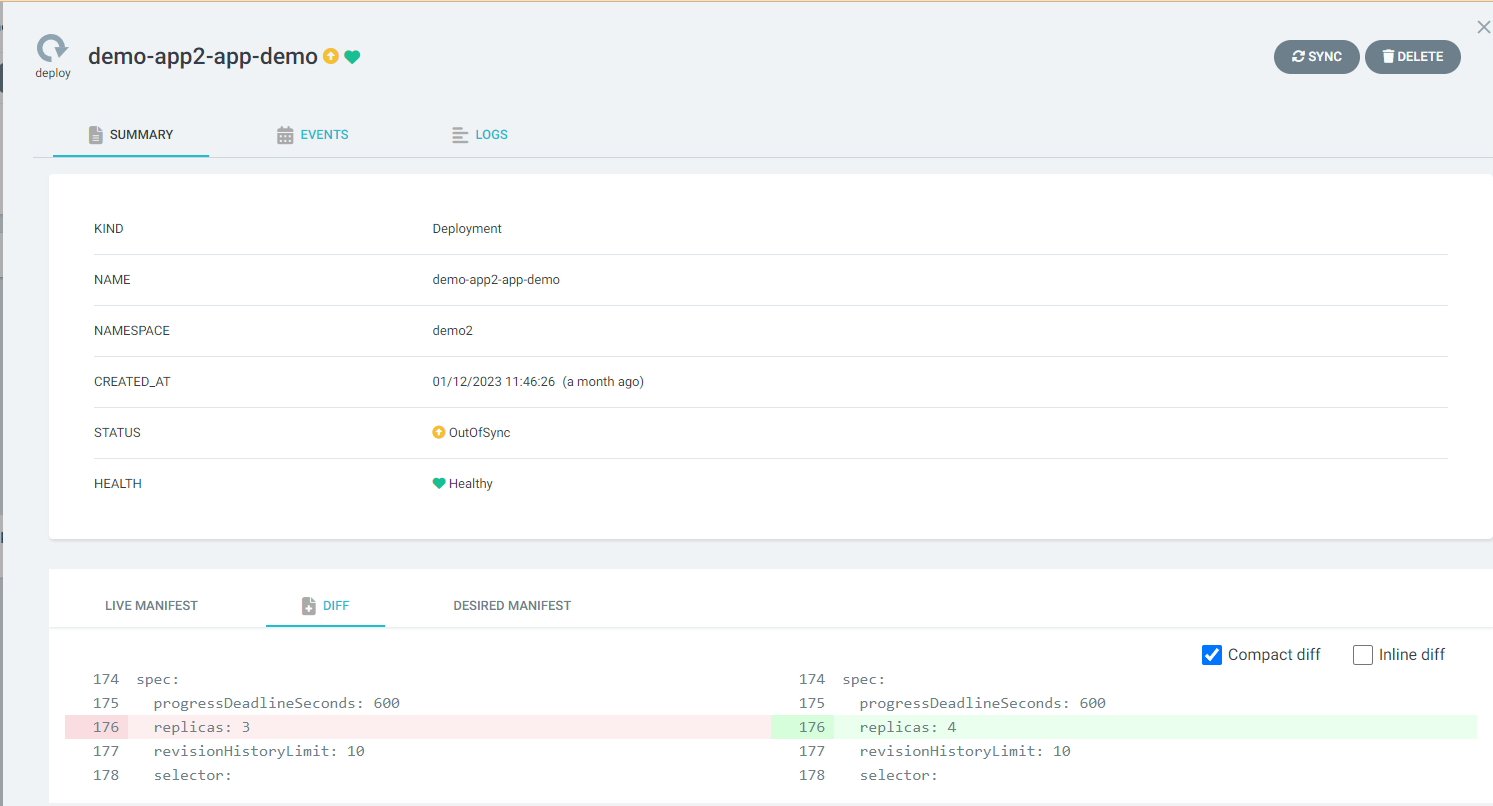Click right diff line revisionHistoryLimit: 10
The width and height of the screenshot is (1493, 806).
965,751
